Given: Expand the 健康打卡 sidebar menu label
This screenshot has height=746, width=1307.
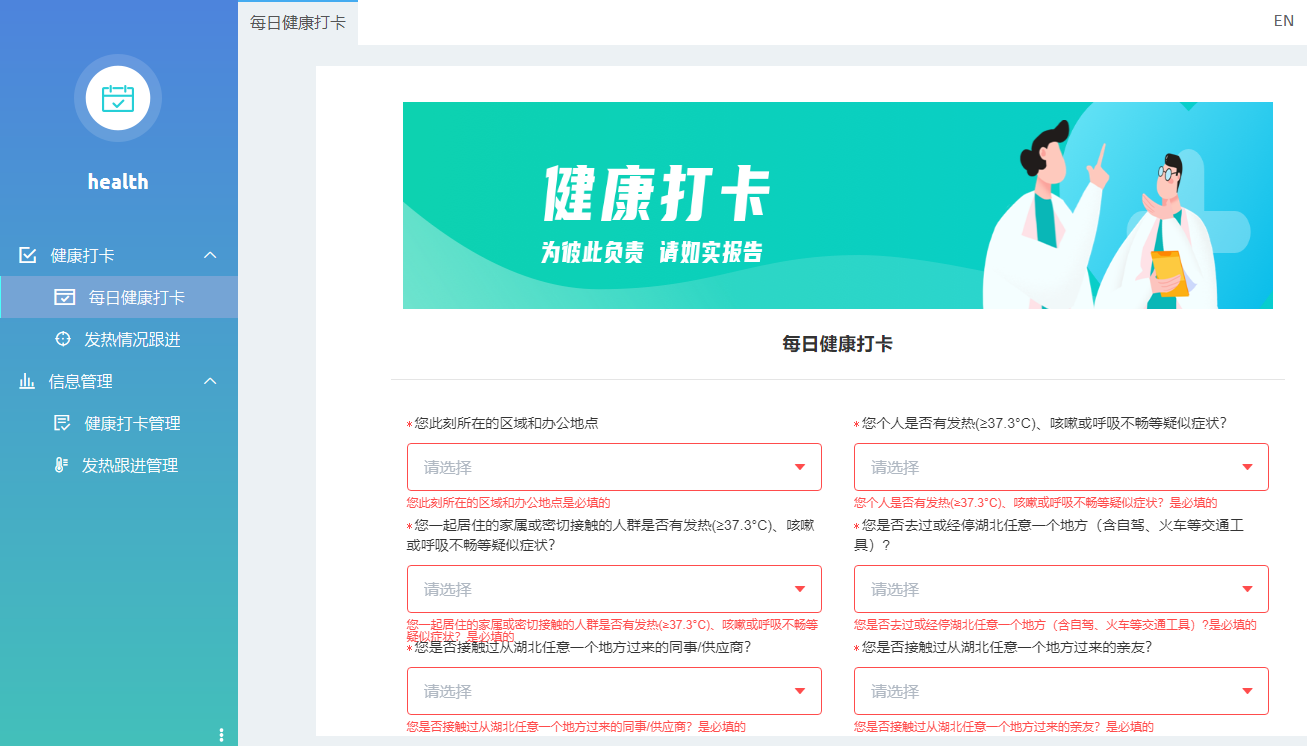Looking at the screenshot, I should tap(82, 255).
